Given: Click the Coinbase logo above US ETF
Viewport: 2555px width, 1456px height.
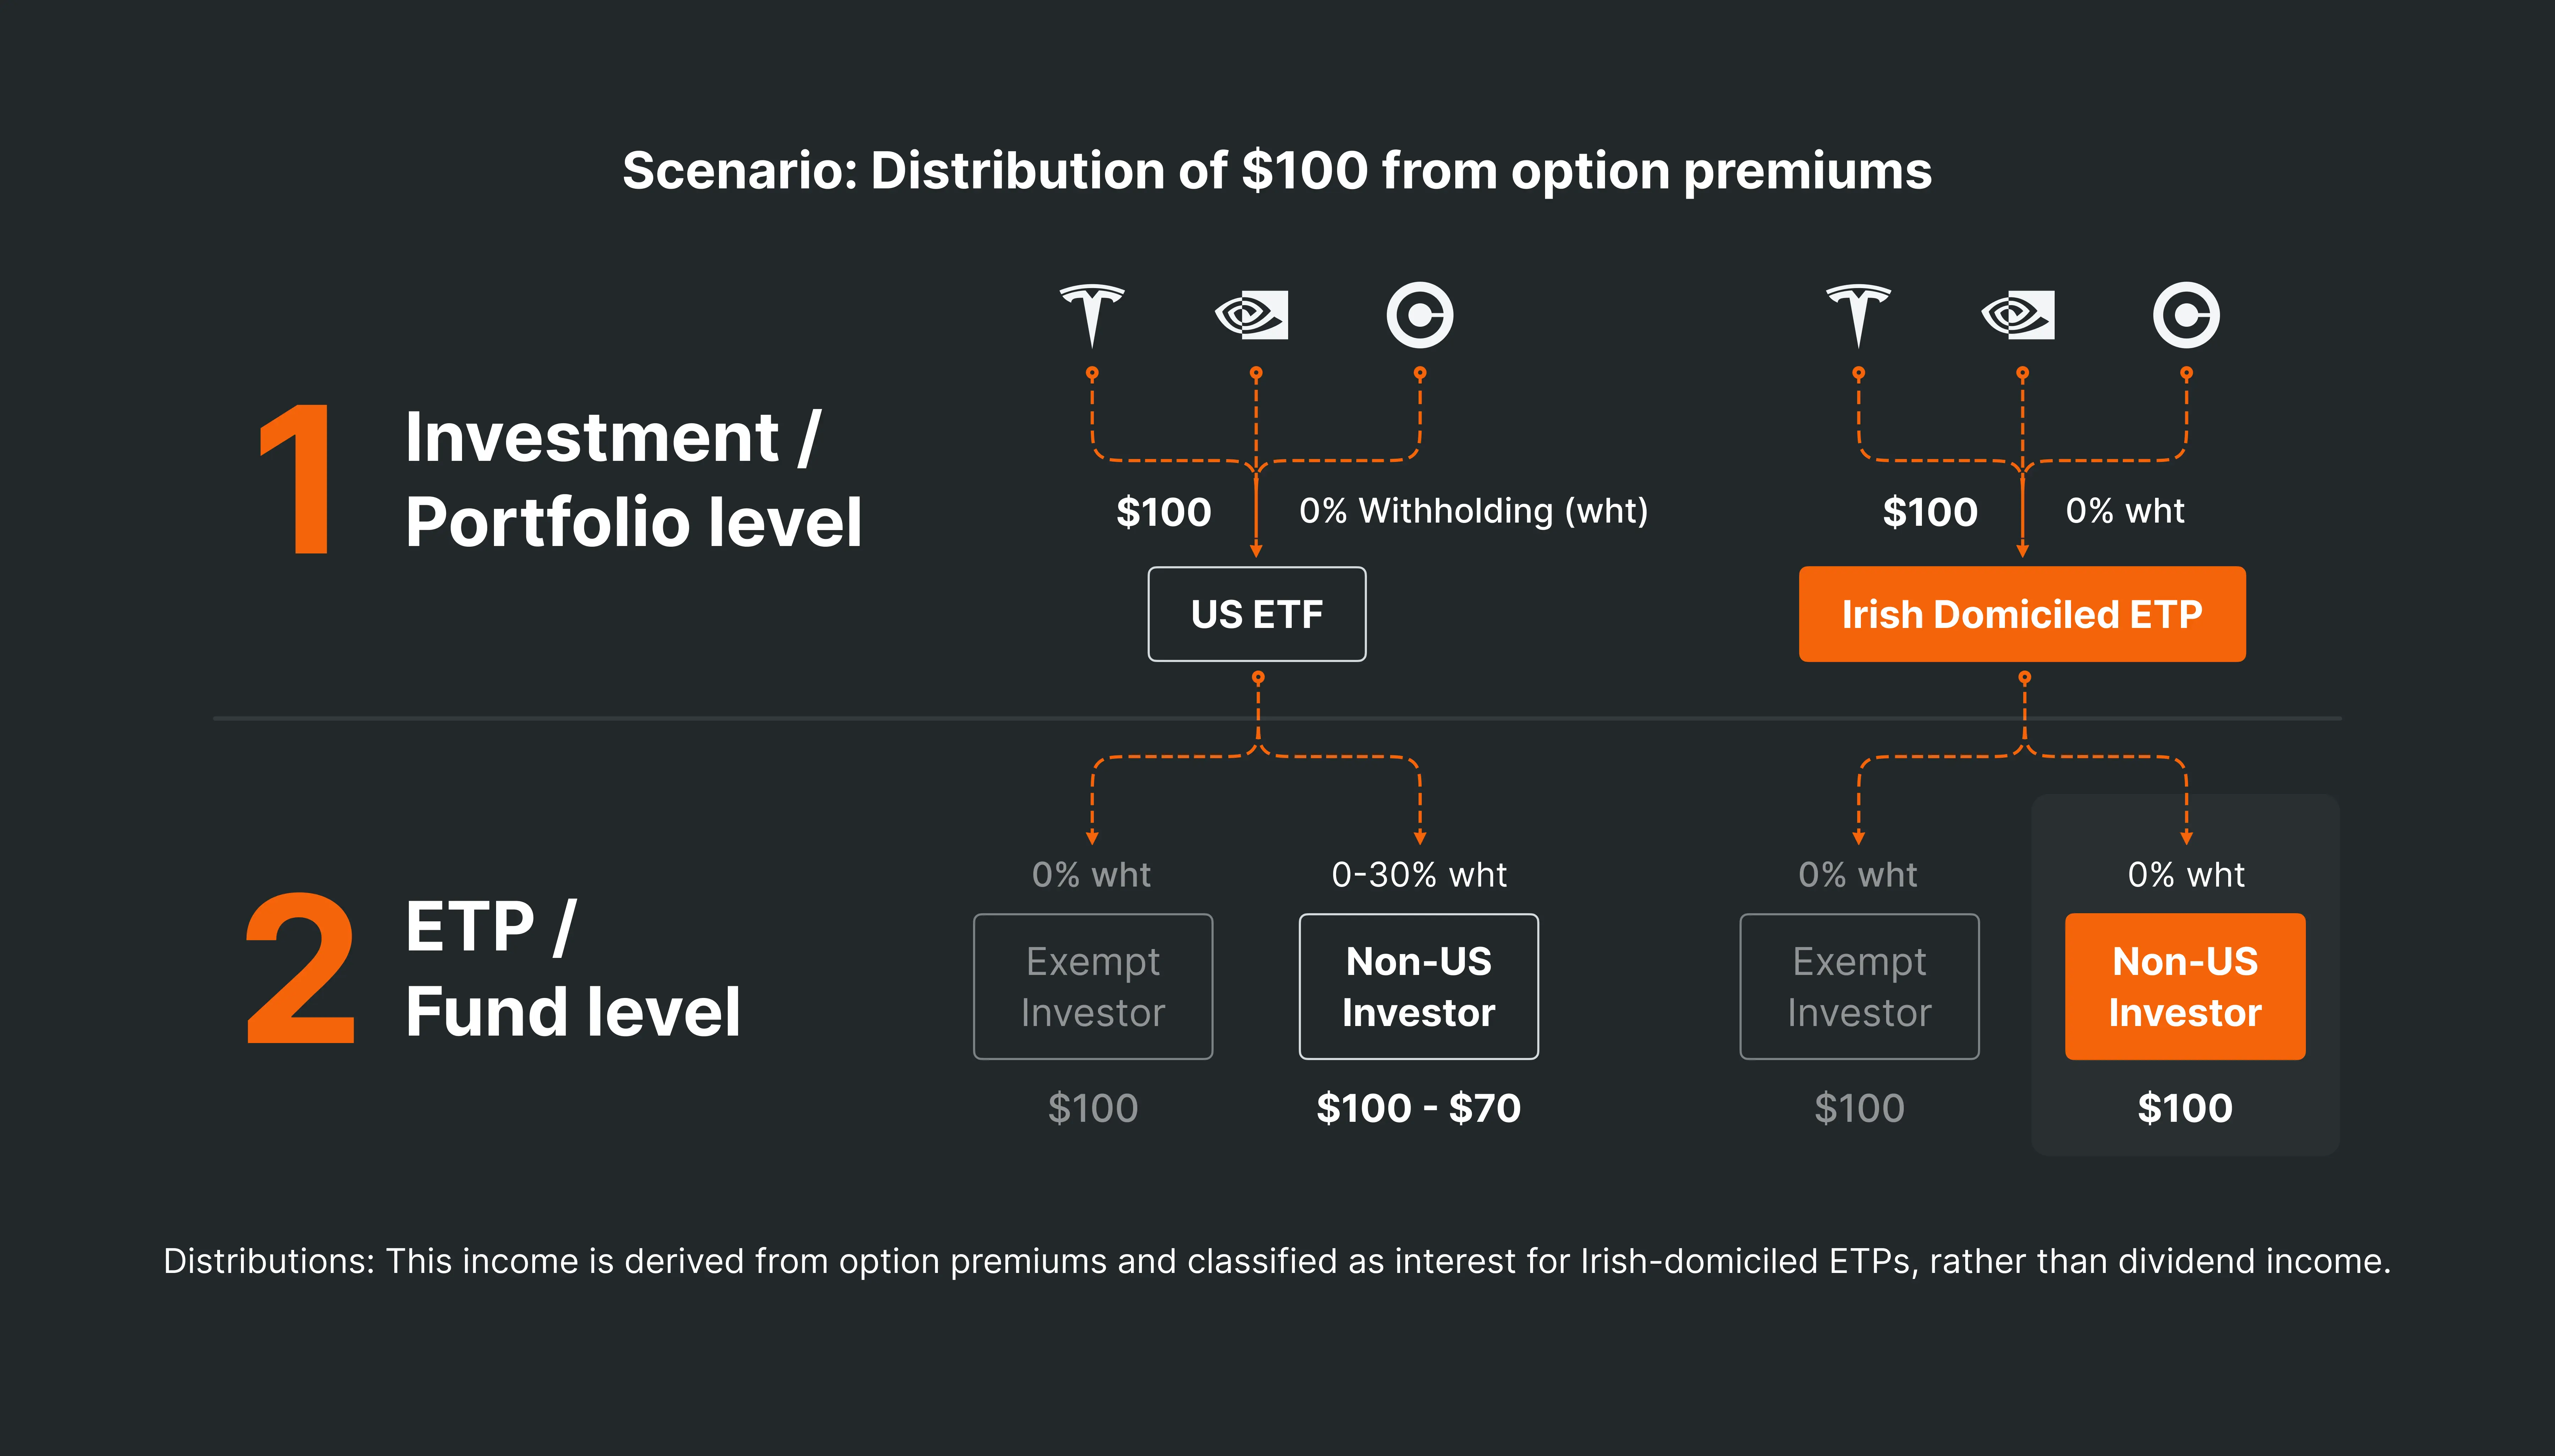Looking at the screenshot, I should point(1419,315).
